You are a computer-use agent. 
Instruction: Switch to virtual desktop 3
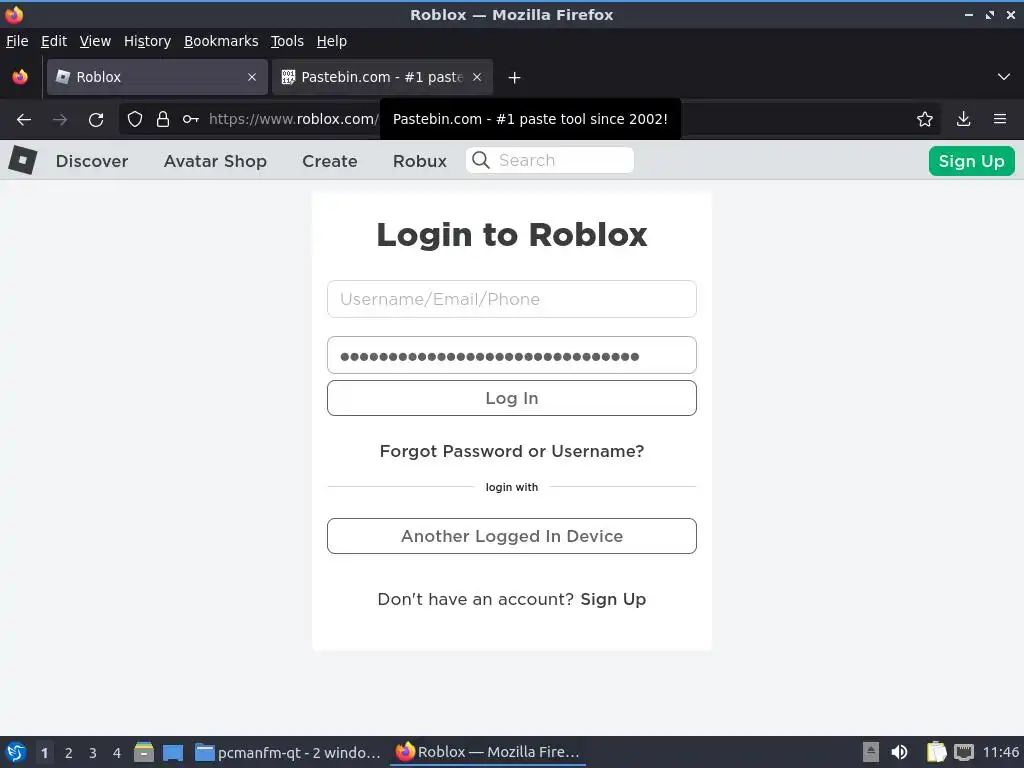click(x=93, y=753)
